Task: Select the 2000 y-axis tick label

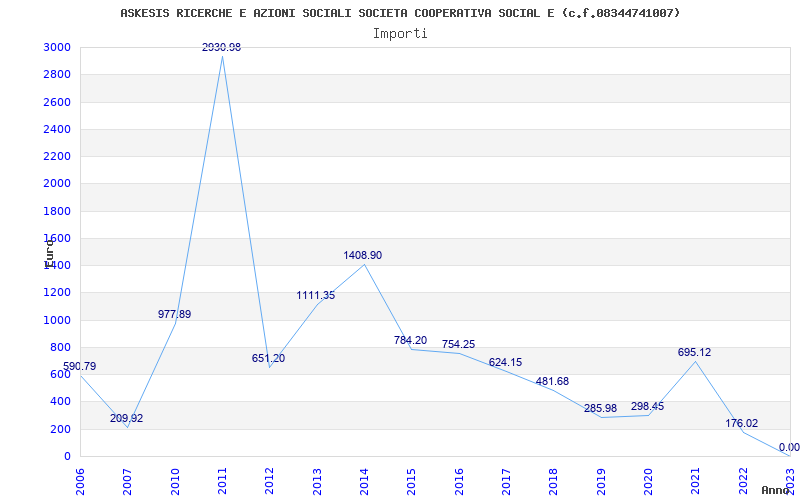Action: click(57, 184)
